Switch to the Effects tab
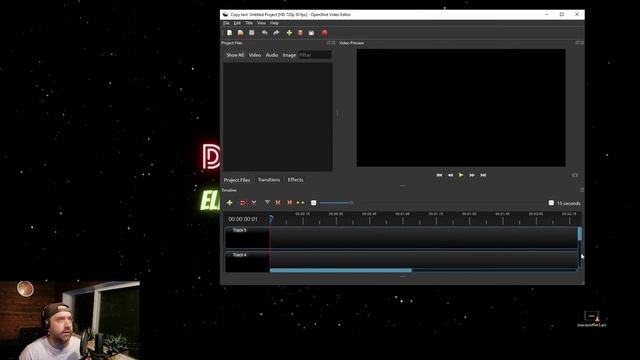Image resolution: width=640 pixels, height=360 pixels. tap(296, 180)
